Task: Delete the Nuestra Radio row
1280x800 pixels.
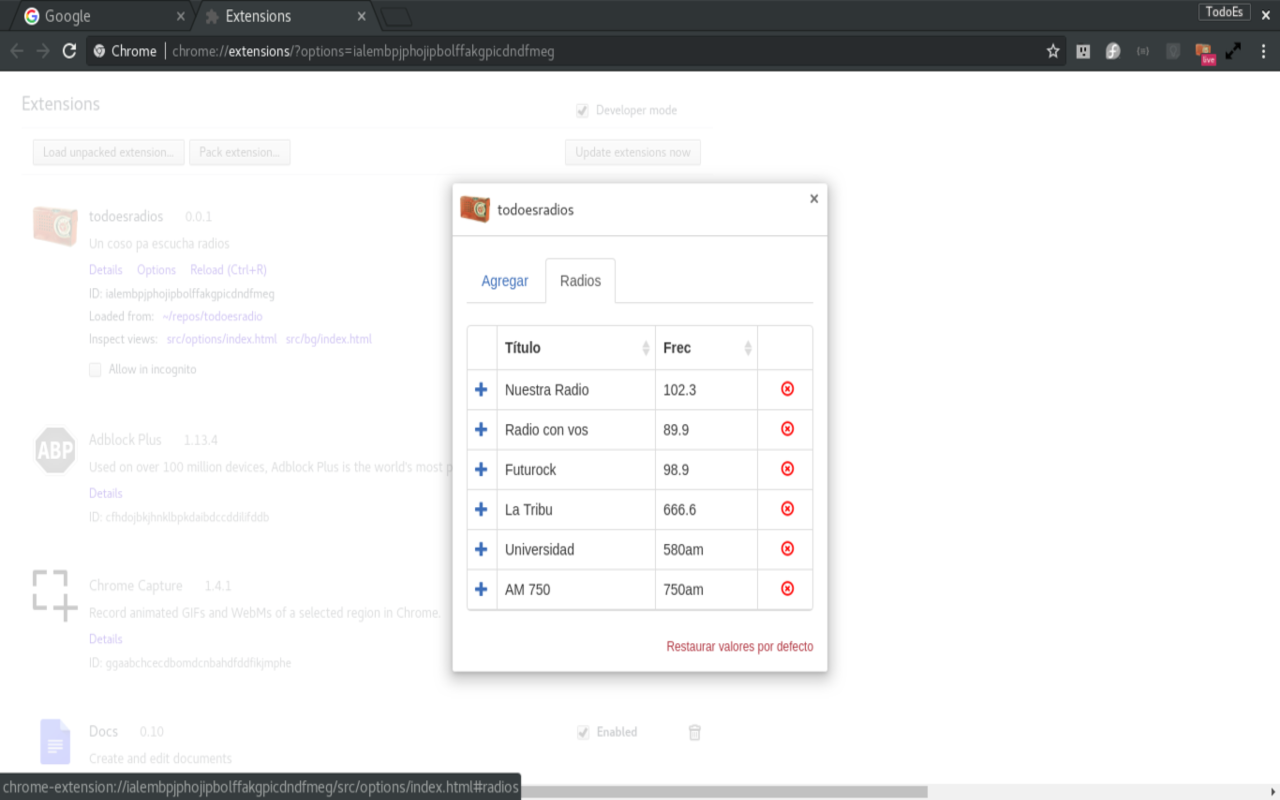Action: click(x=787, y=389)
